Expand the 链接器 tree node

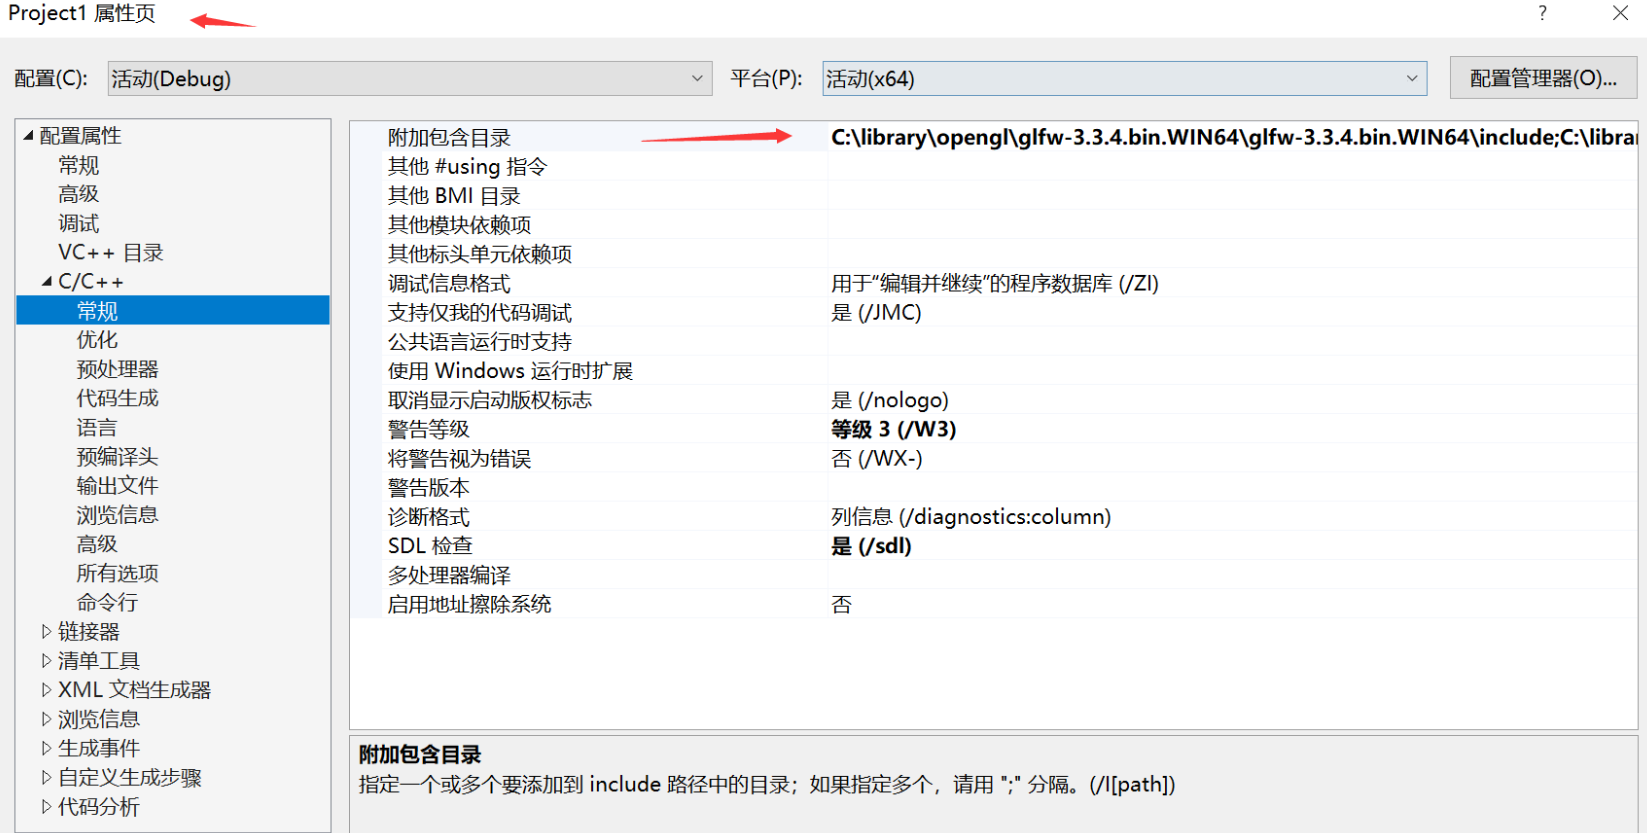click(x=46, y=631)
